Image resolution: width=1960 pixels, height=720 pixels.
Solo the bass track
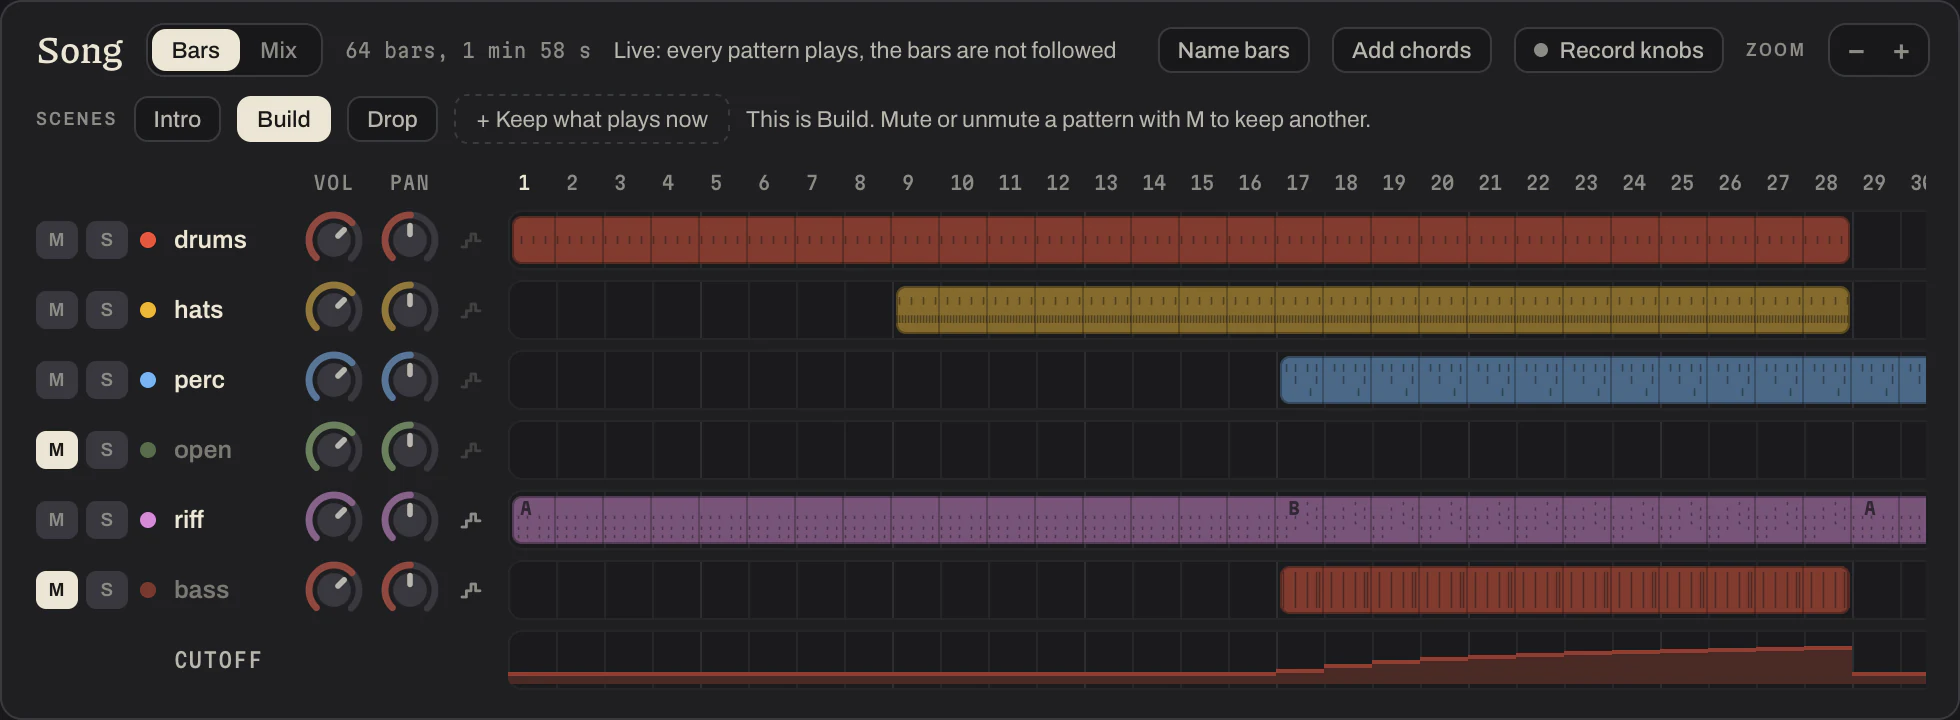pos(107,590)
